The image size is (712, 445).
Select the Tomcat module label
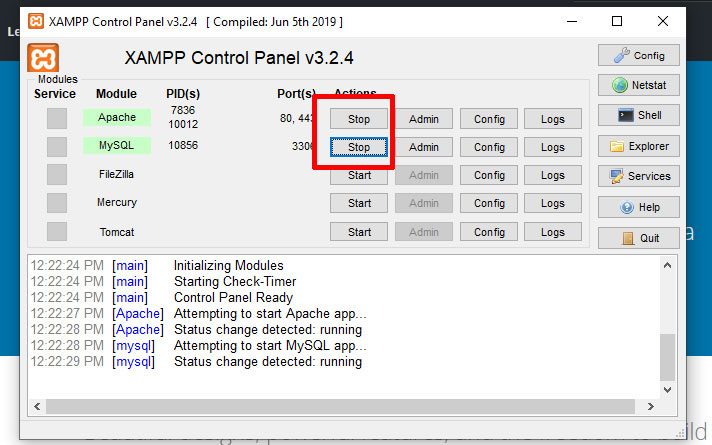click(x=117, y=232)
